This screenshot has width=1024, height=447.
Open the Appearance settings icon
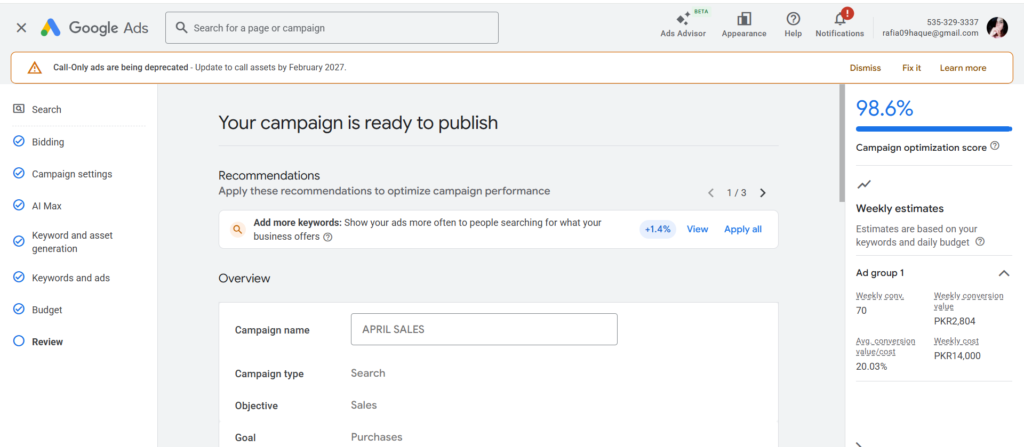(x=744, y=20)
